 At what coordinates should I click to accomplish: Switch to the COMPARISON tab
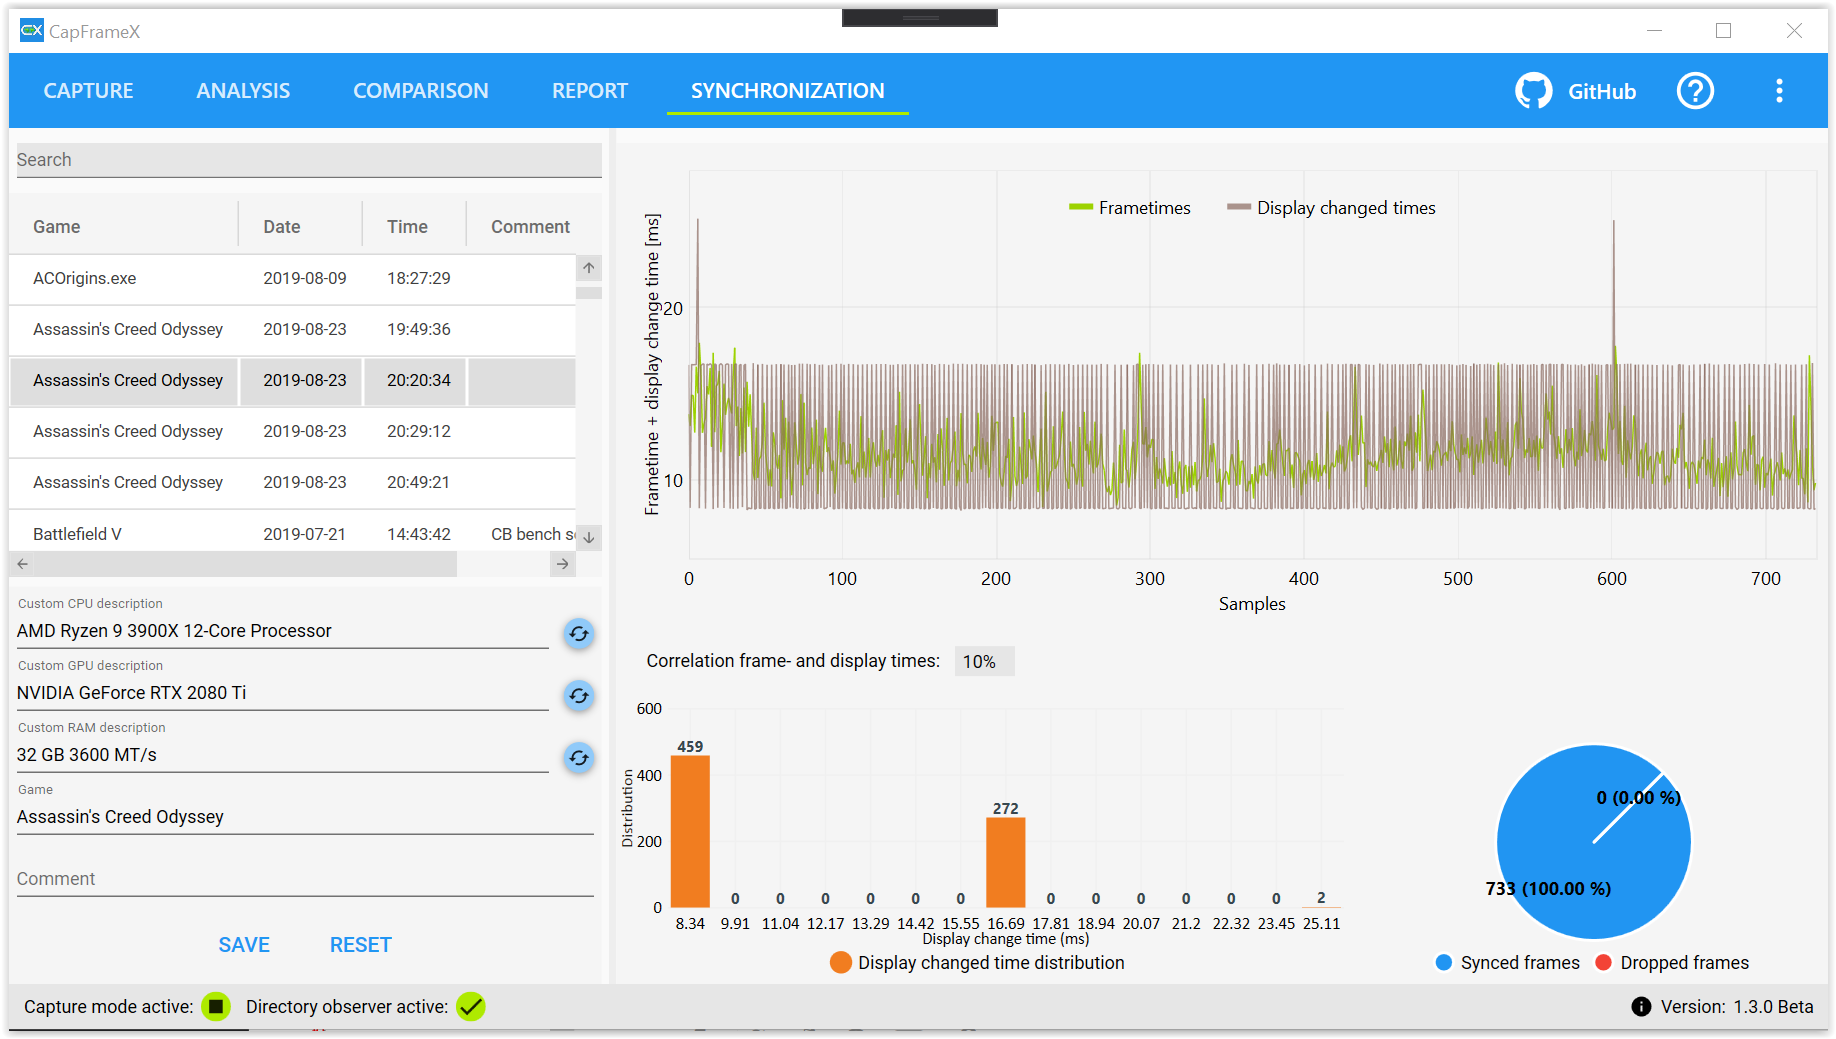[x=421, y=90]
